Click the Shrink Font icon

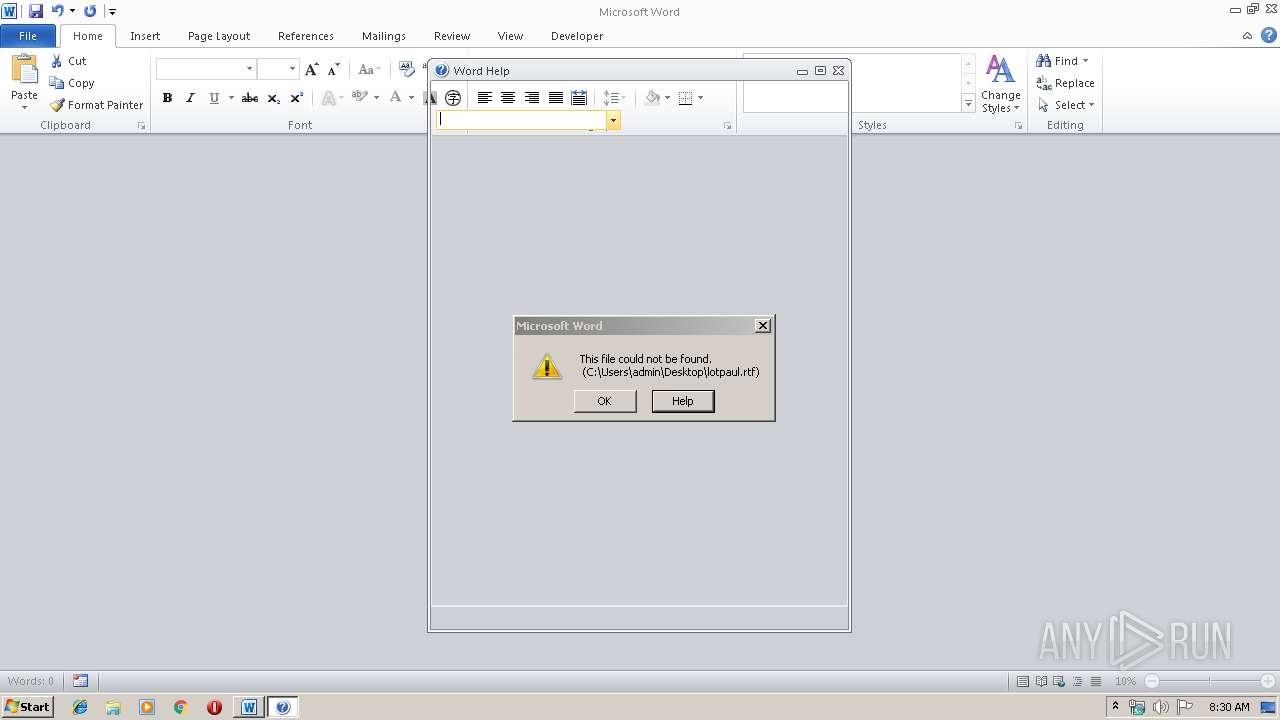(x=334, y=69)
